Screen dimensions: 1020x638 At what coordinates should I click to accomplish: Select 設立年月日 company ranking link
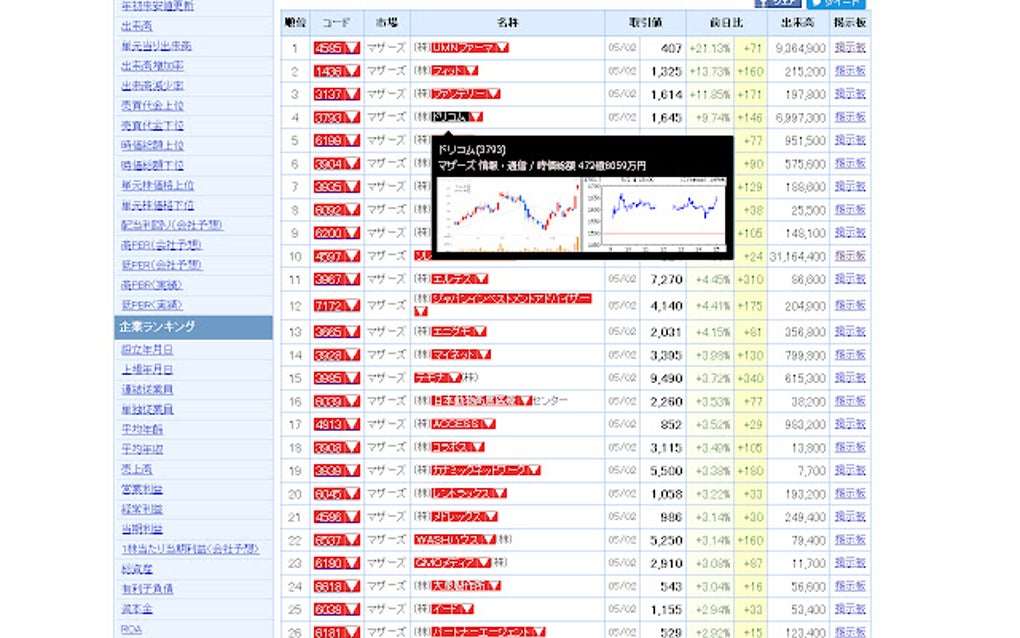coord(147,350)
